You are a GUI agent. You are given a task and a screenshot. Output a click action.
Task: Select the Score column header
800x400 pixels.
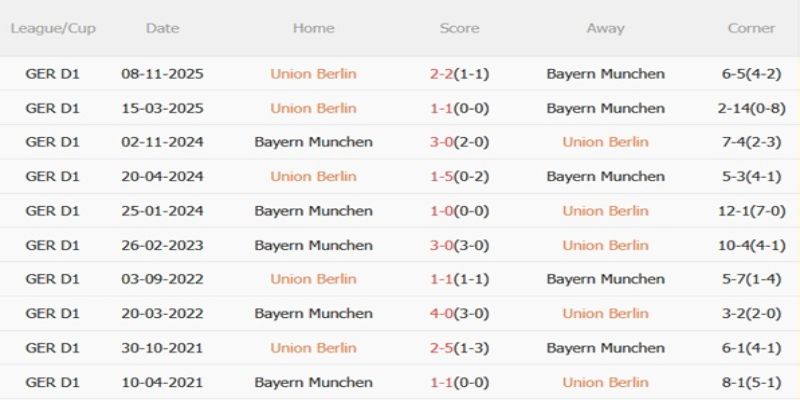tap(459, 28)
